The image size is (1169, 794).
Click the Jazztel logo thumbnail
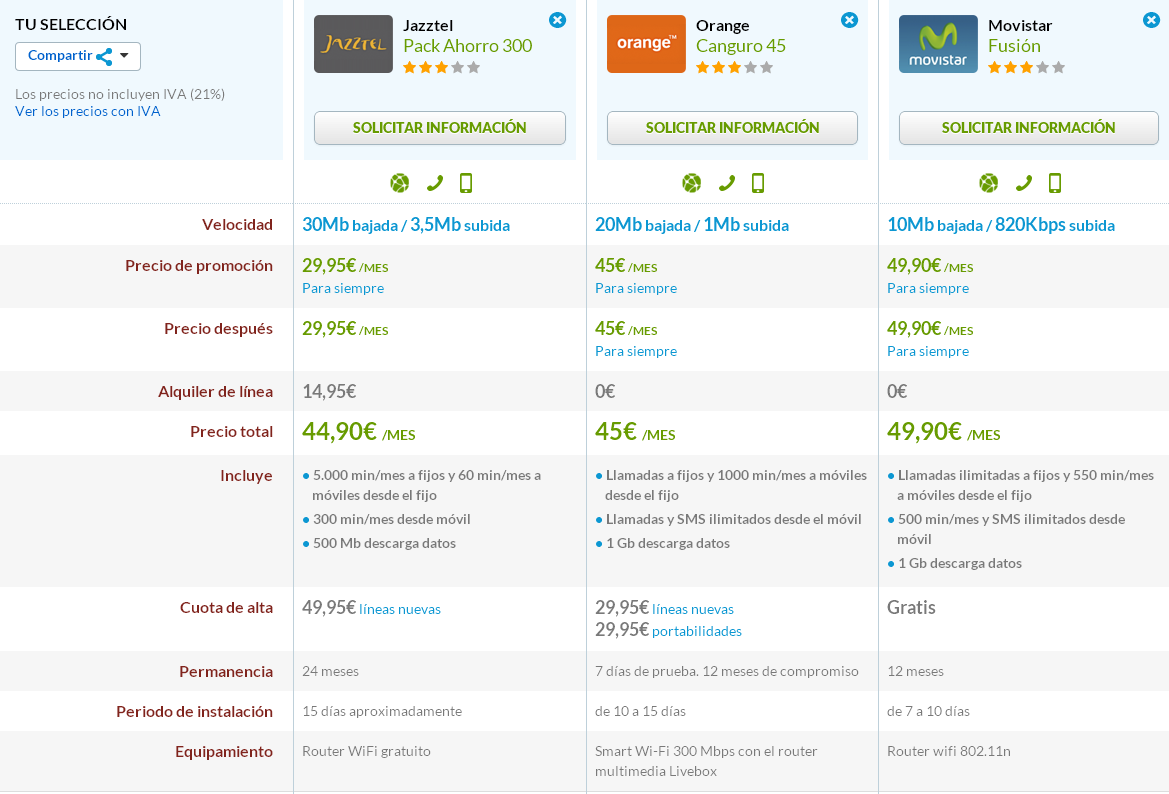click(353, 44)
